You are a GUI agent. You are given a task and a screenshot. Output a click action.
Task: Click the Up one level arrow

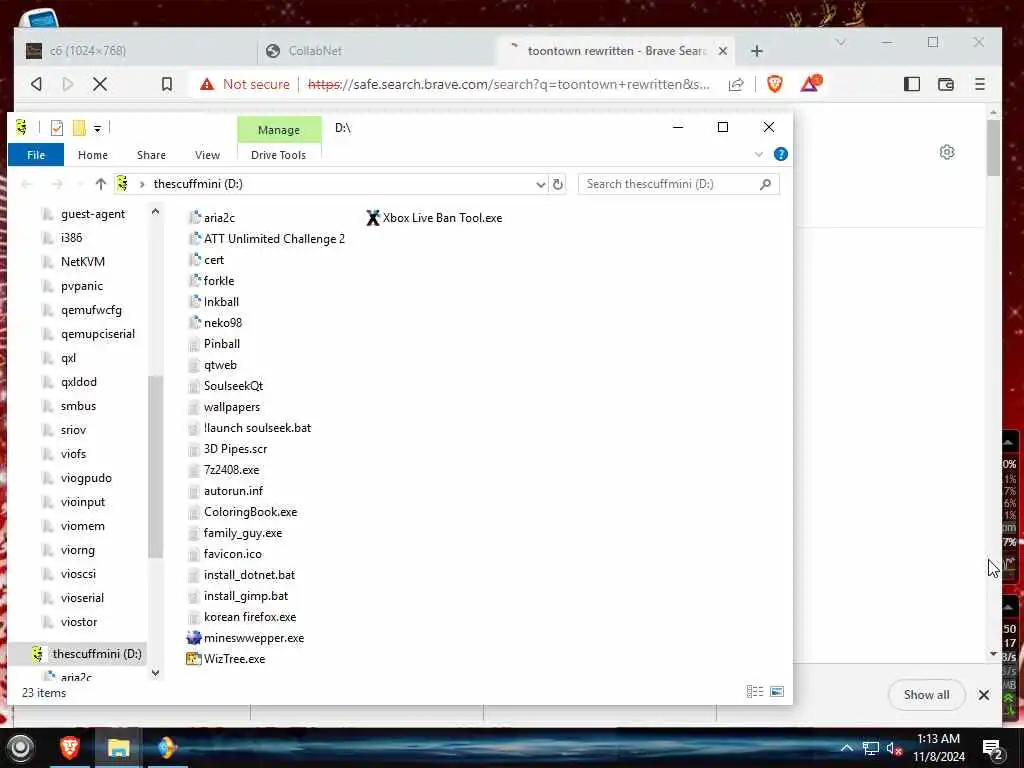101,184
